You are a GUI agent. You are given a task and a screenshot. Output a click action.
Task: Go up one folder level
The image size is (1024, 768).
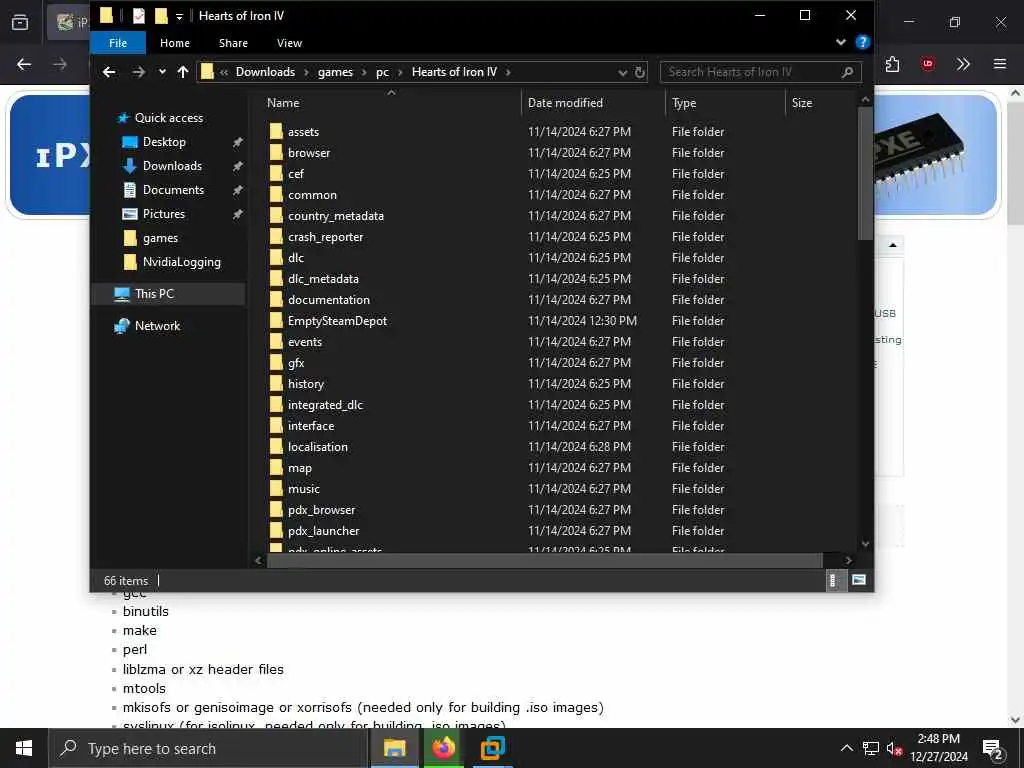(183, 72)
